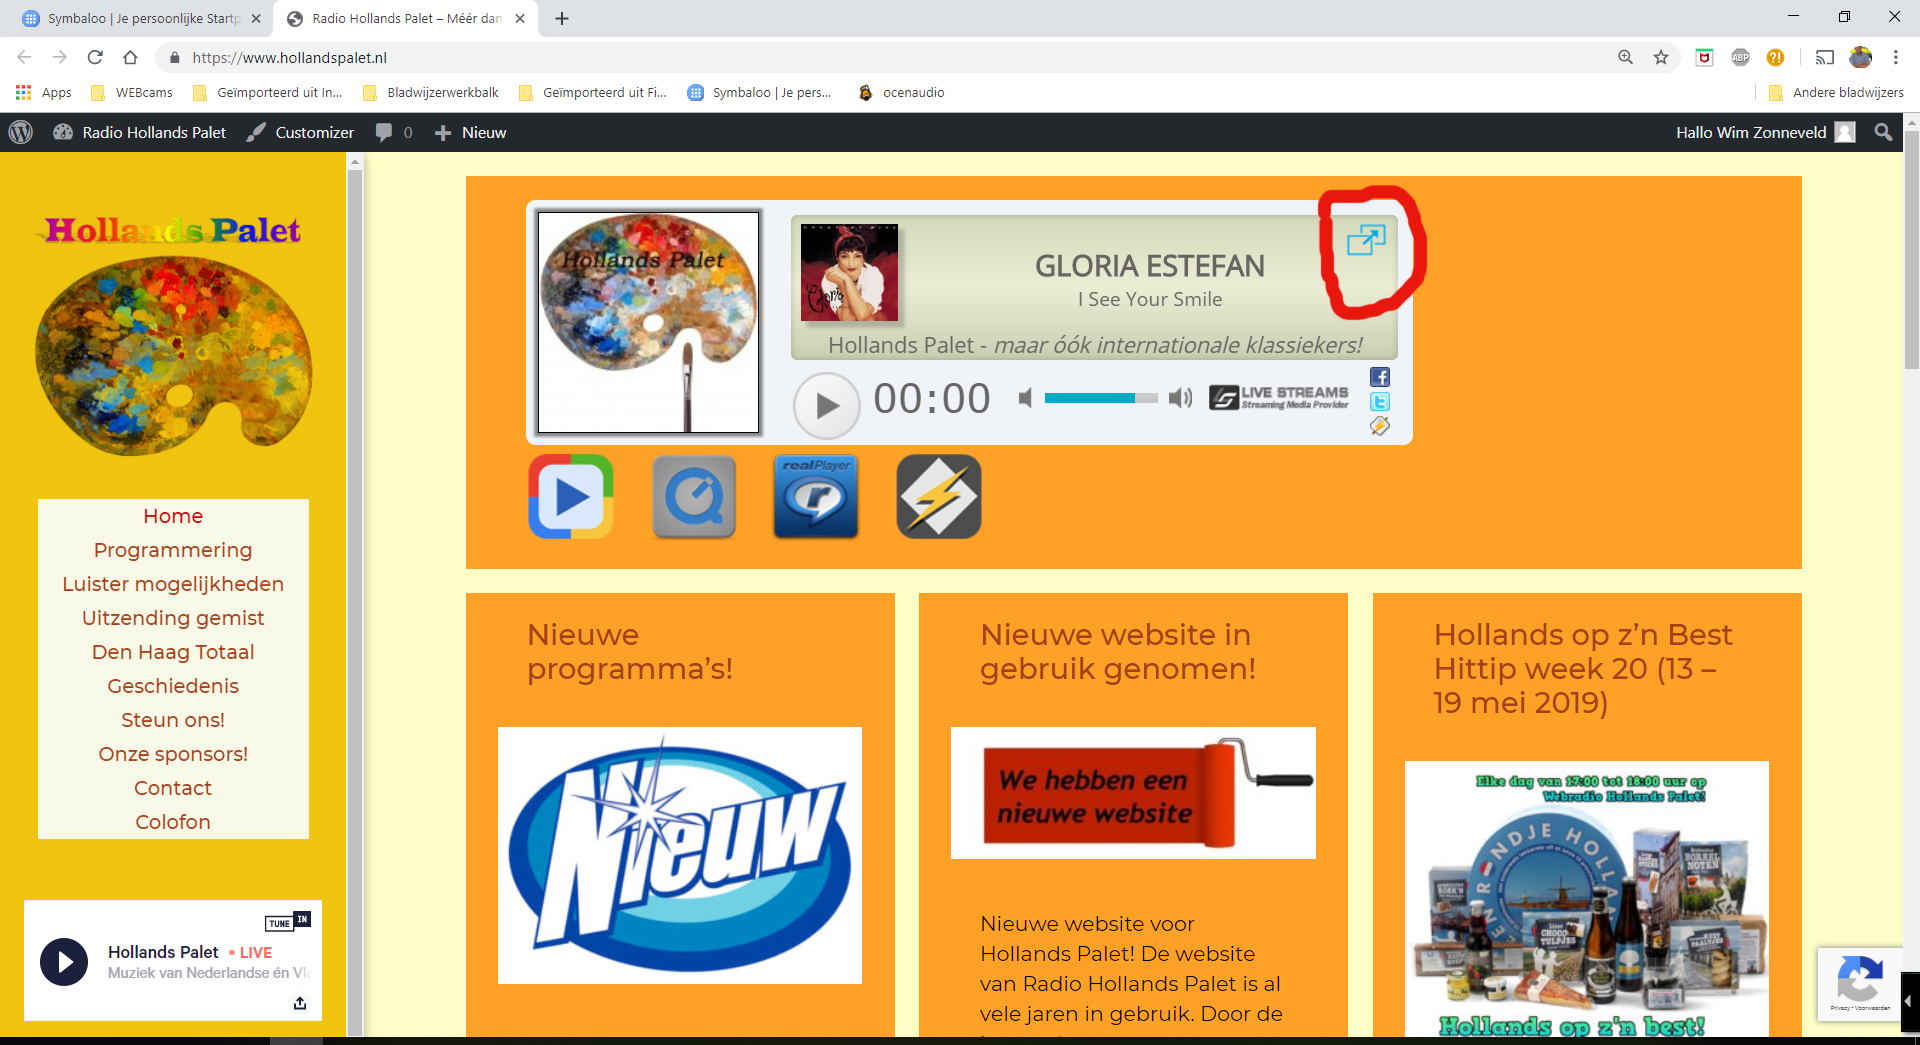Adjust the player volume slider
Image resolution: width=1920 pixels, height=1045 pixels.
coord(1100,398)
